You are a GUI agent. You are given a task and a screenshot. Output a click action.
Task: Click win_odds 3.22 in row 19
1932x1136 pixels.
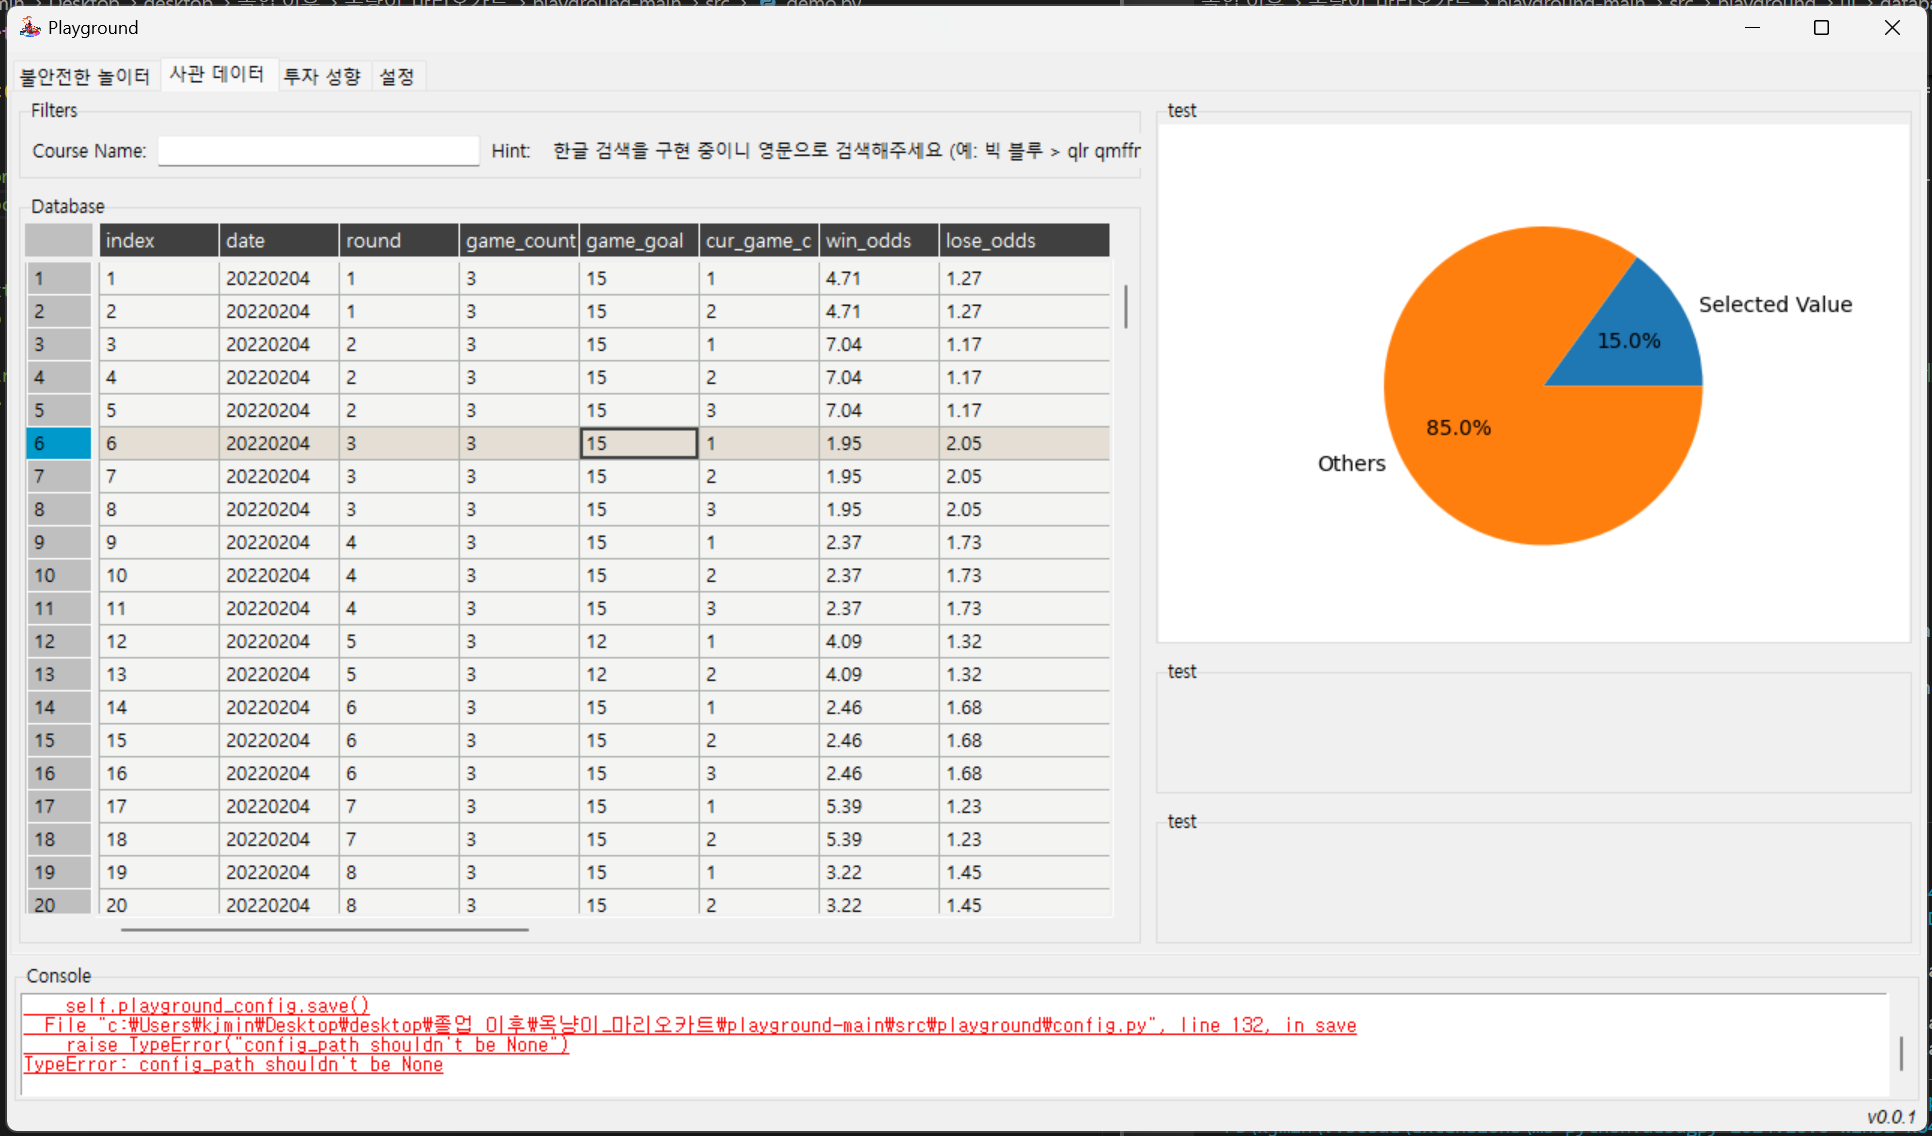[879, 872]
